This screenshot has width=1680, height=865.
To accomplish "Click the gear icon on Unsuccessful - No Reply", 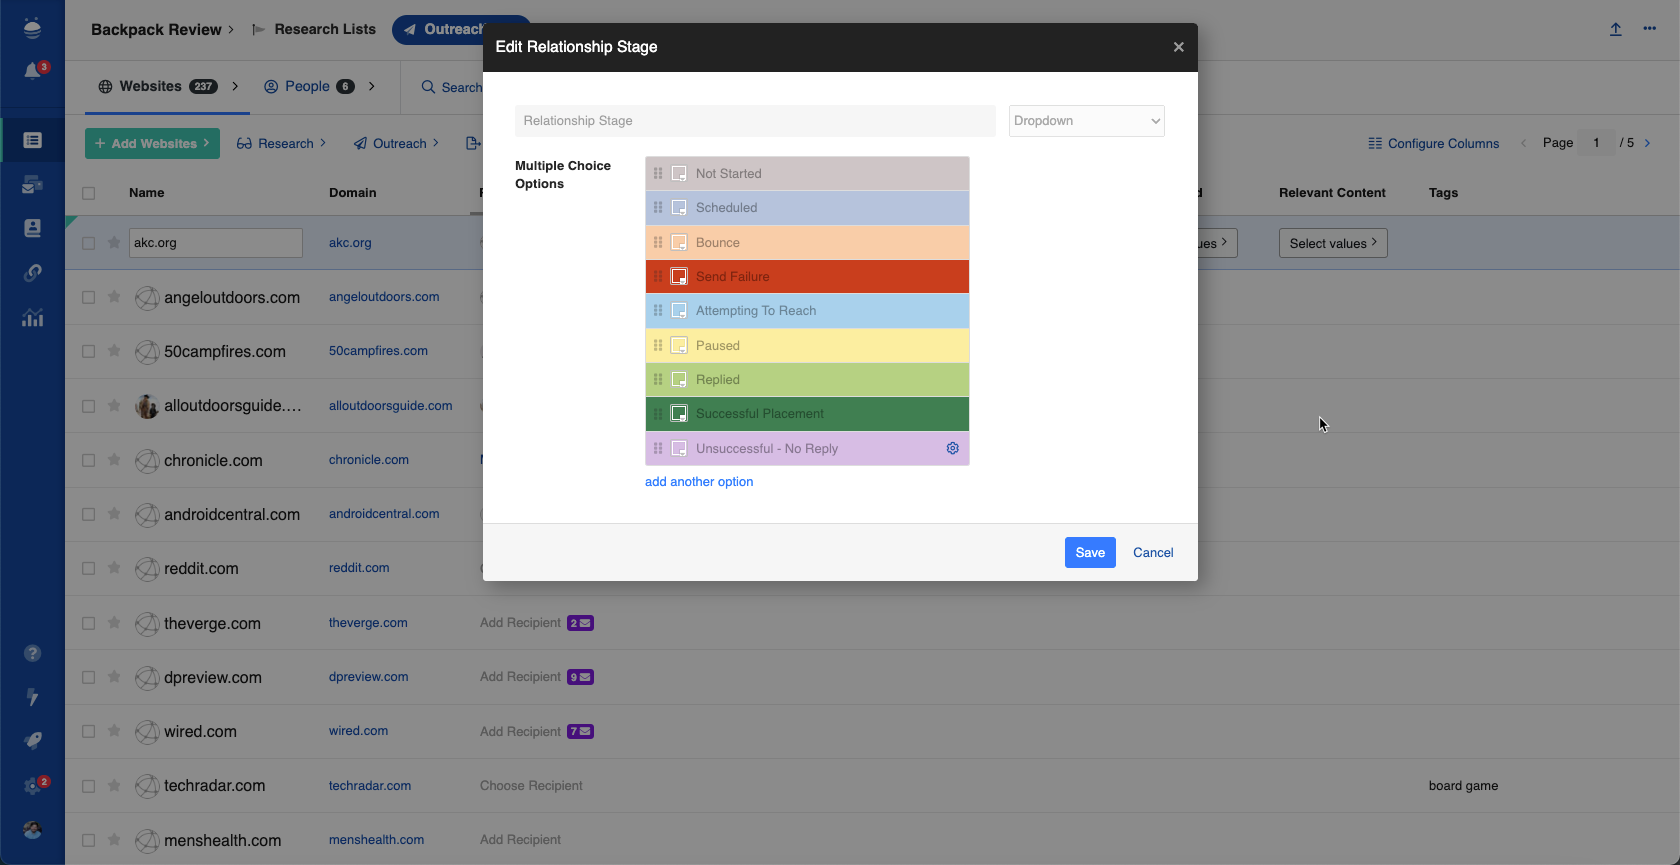I will [952, 448].
